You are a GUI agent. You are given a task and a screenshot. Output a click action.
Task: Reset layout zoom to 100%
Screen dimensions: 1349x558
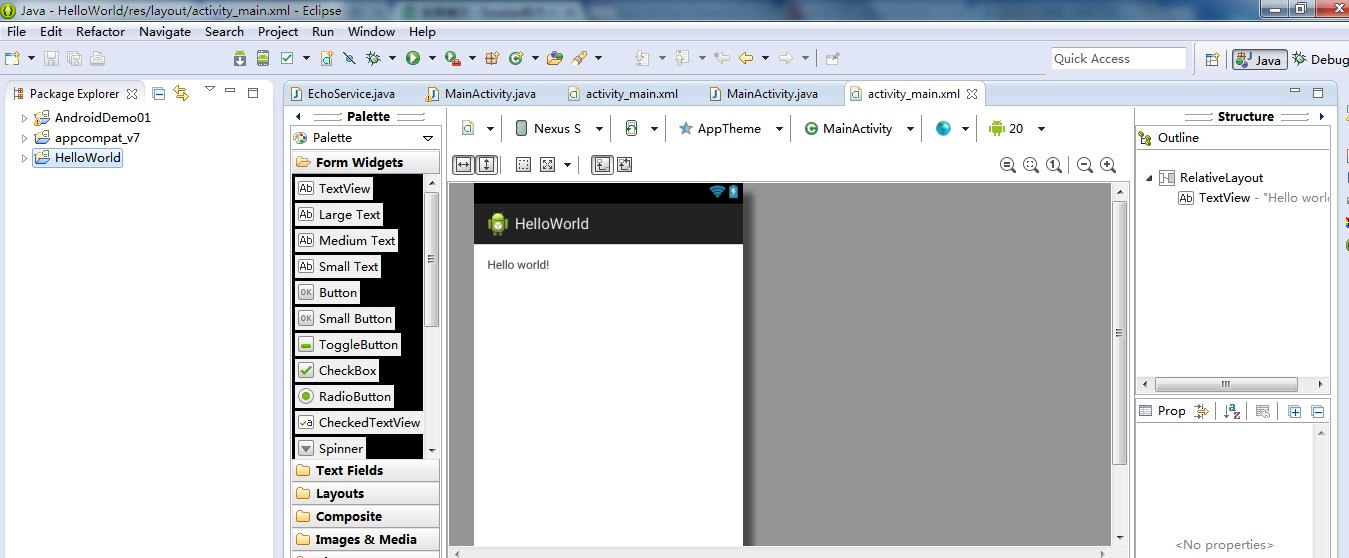[1054, 165]
